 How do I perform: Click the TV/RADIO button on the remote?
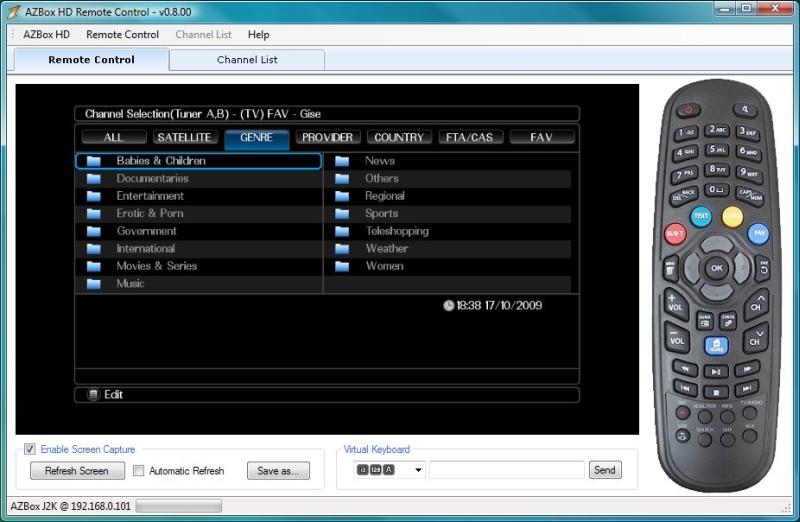click(749, 412)
